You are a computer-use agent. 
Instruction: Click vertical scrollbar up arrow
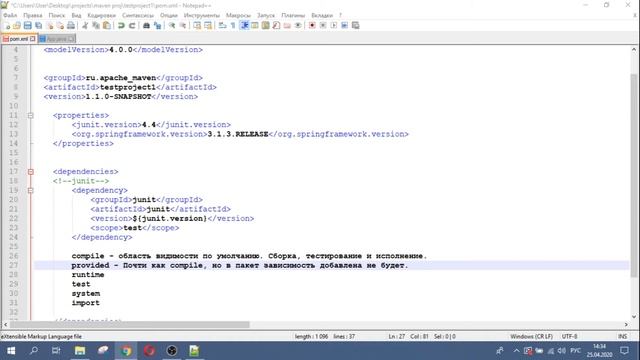click(634, 49)
